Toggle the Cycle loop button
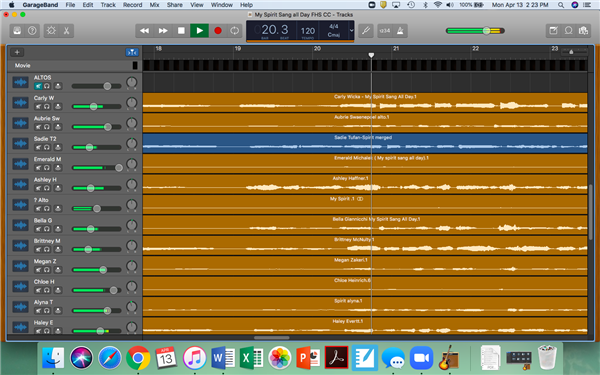The image size is (600, 375). pos(235,31)
